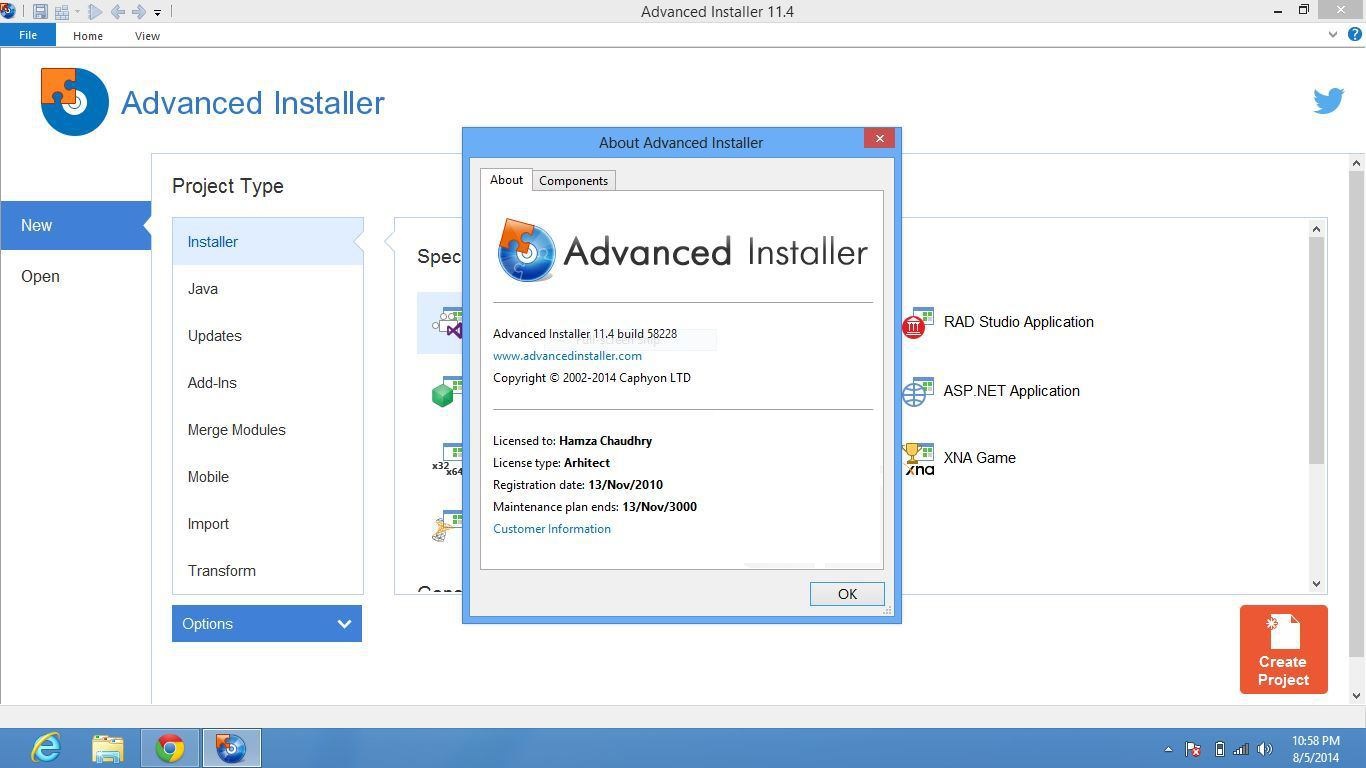
Task: Click OK in the About dialog
Action: coord(847,594)
